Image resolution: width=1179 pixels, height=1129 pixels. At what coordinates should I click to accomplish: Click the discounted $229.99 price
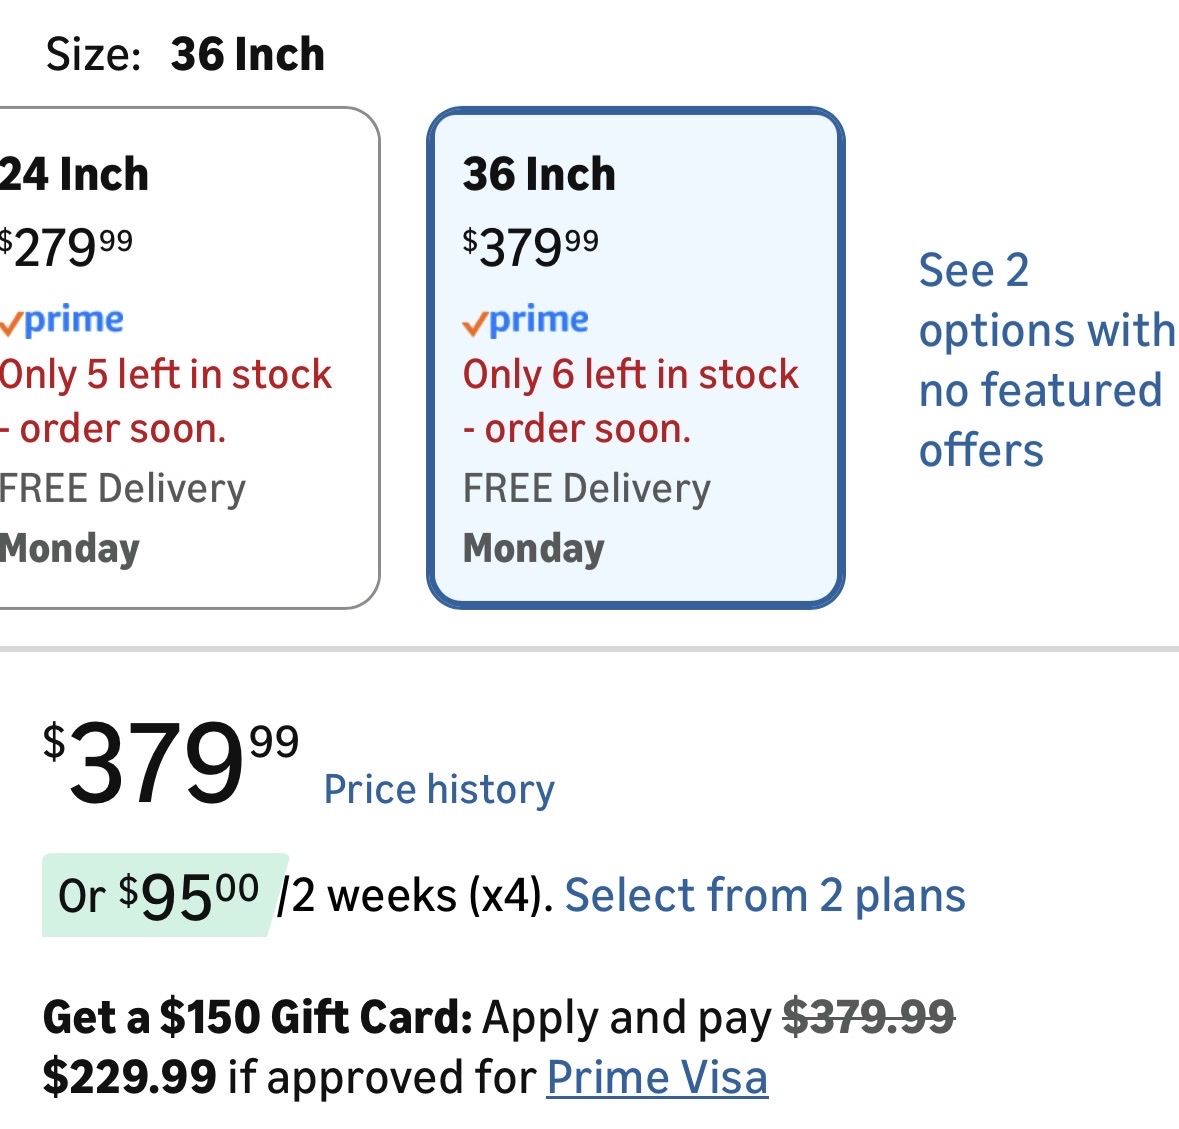(129, 1078)
